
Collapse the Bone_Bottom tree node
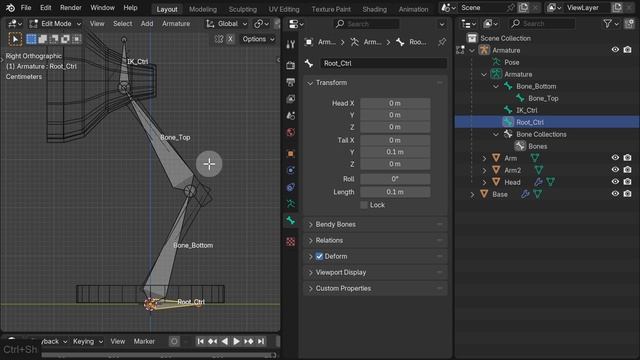[x=496, y=87]
